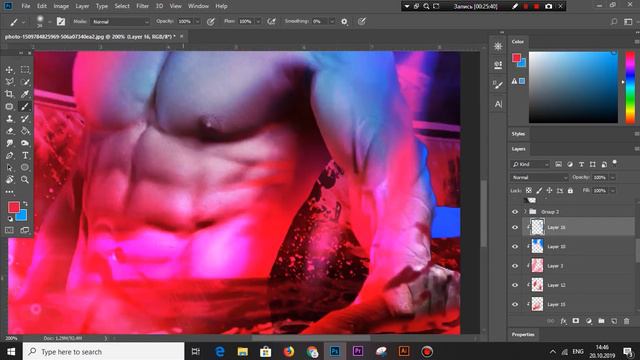Delete layer with trash icon
The image size is (640, 360).
coord(627,321)
